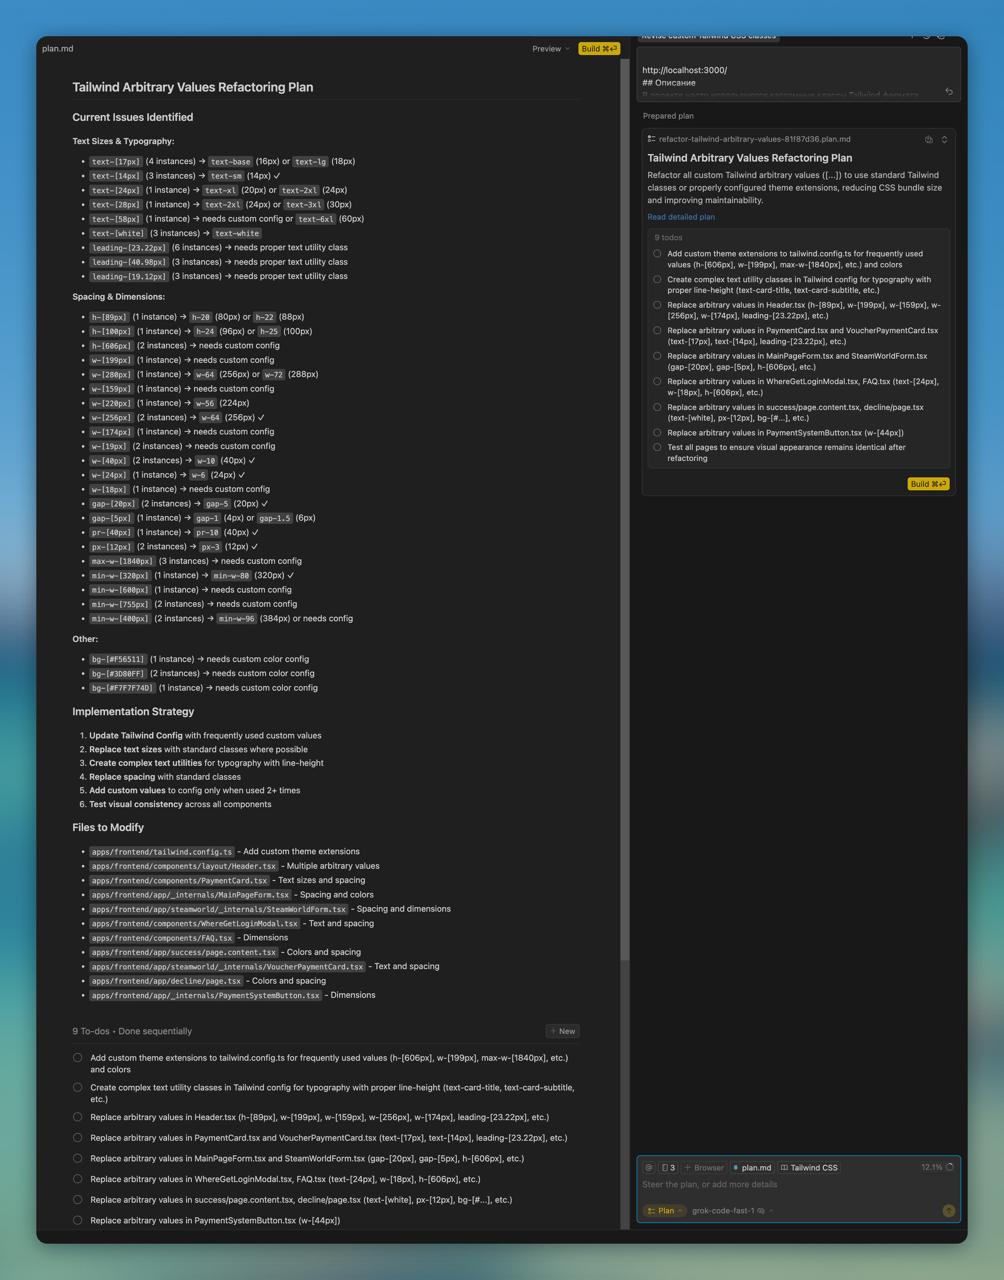
Task: Check the 12.1% context usage indicator
Action: tap(937, 1167)
